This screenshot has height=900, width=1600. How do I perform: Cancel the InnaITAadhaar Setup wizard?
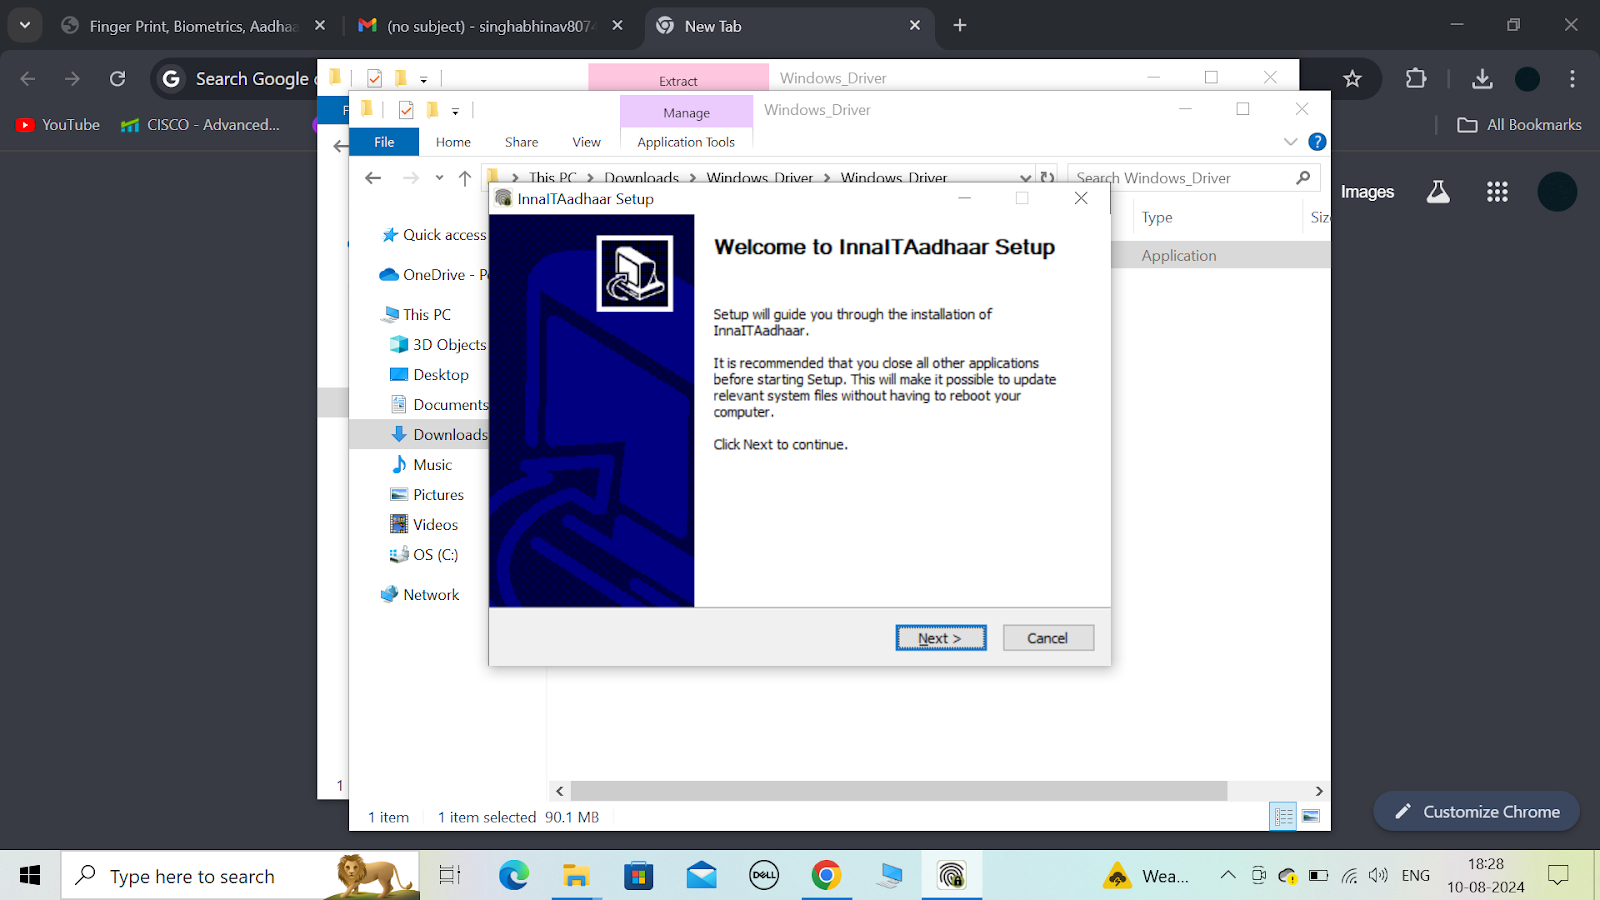(1048, 638)
